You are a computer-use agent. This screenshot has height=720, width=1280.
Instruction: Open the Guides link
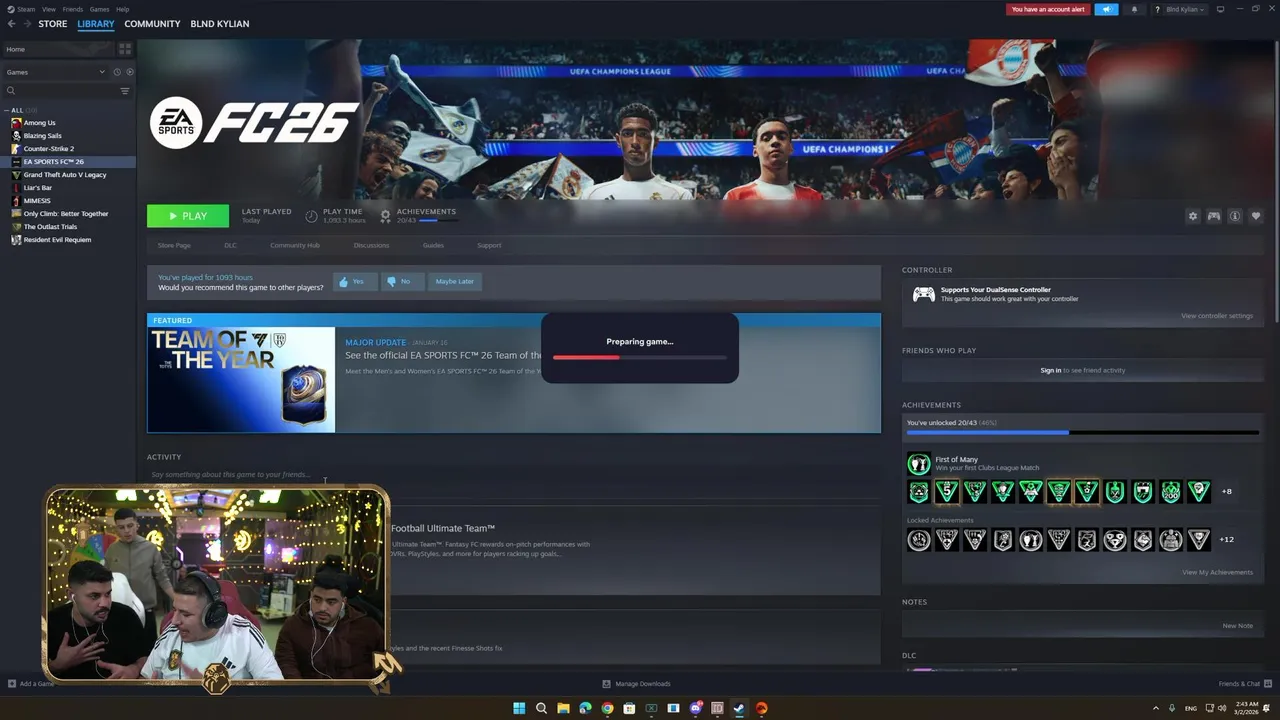click(433, 245)
